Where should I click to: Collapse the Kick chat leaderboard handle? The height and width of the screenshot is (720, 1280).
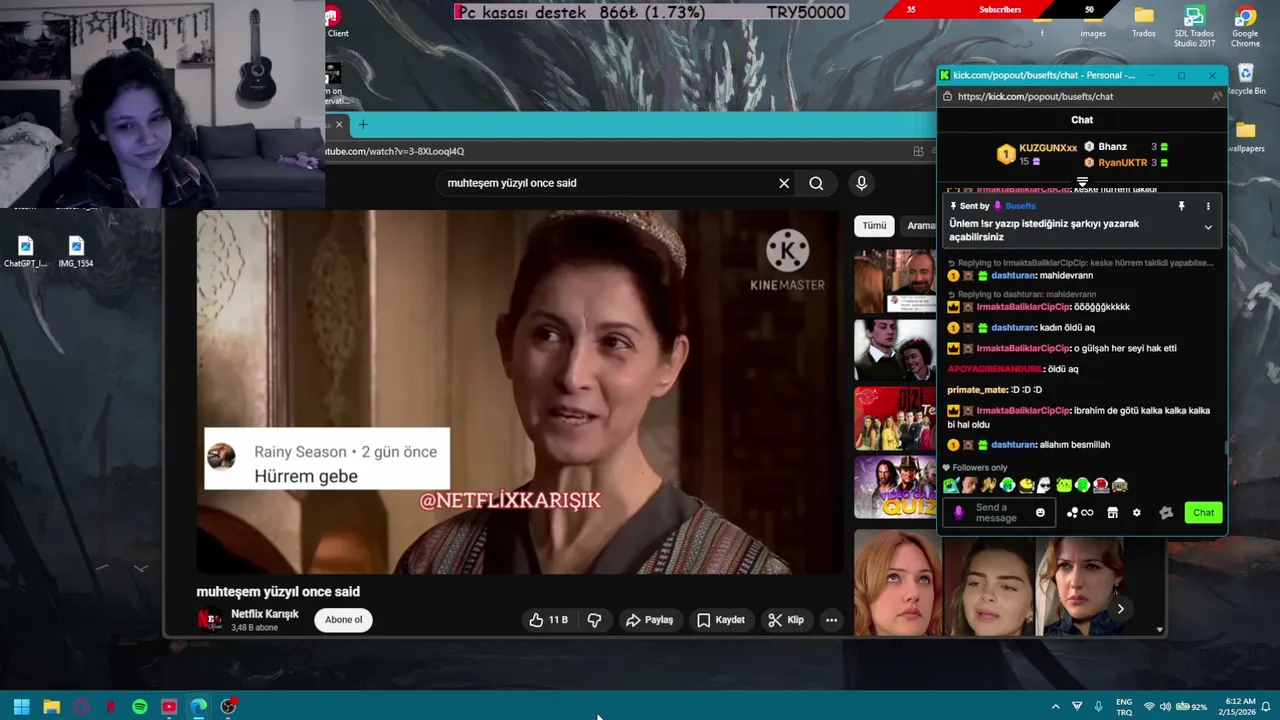pos(1082,181)
